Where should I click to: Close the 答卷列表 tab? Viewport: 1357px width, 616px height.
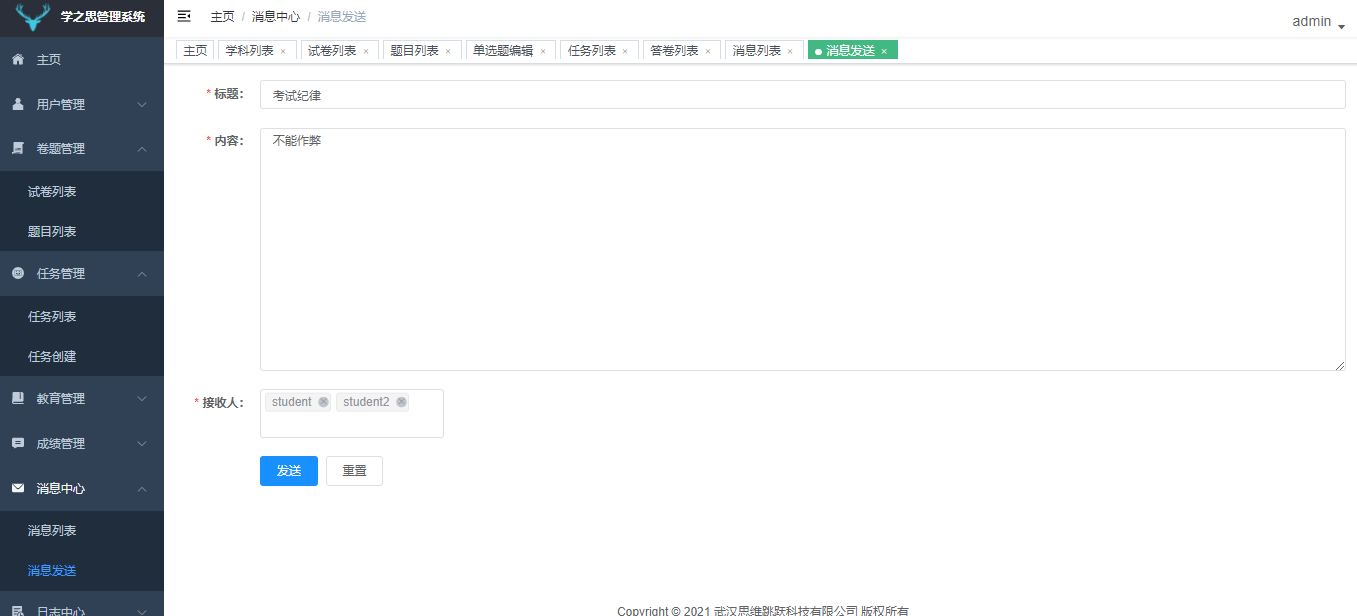pyautogui.click(x=708, y=51)
